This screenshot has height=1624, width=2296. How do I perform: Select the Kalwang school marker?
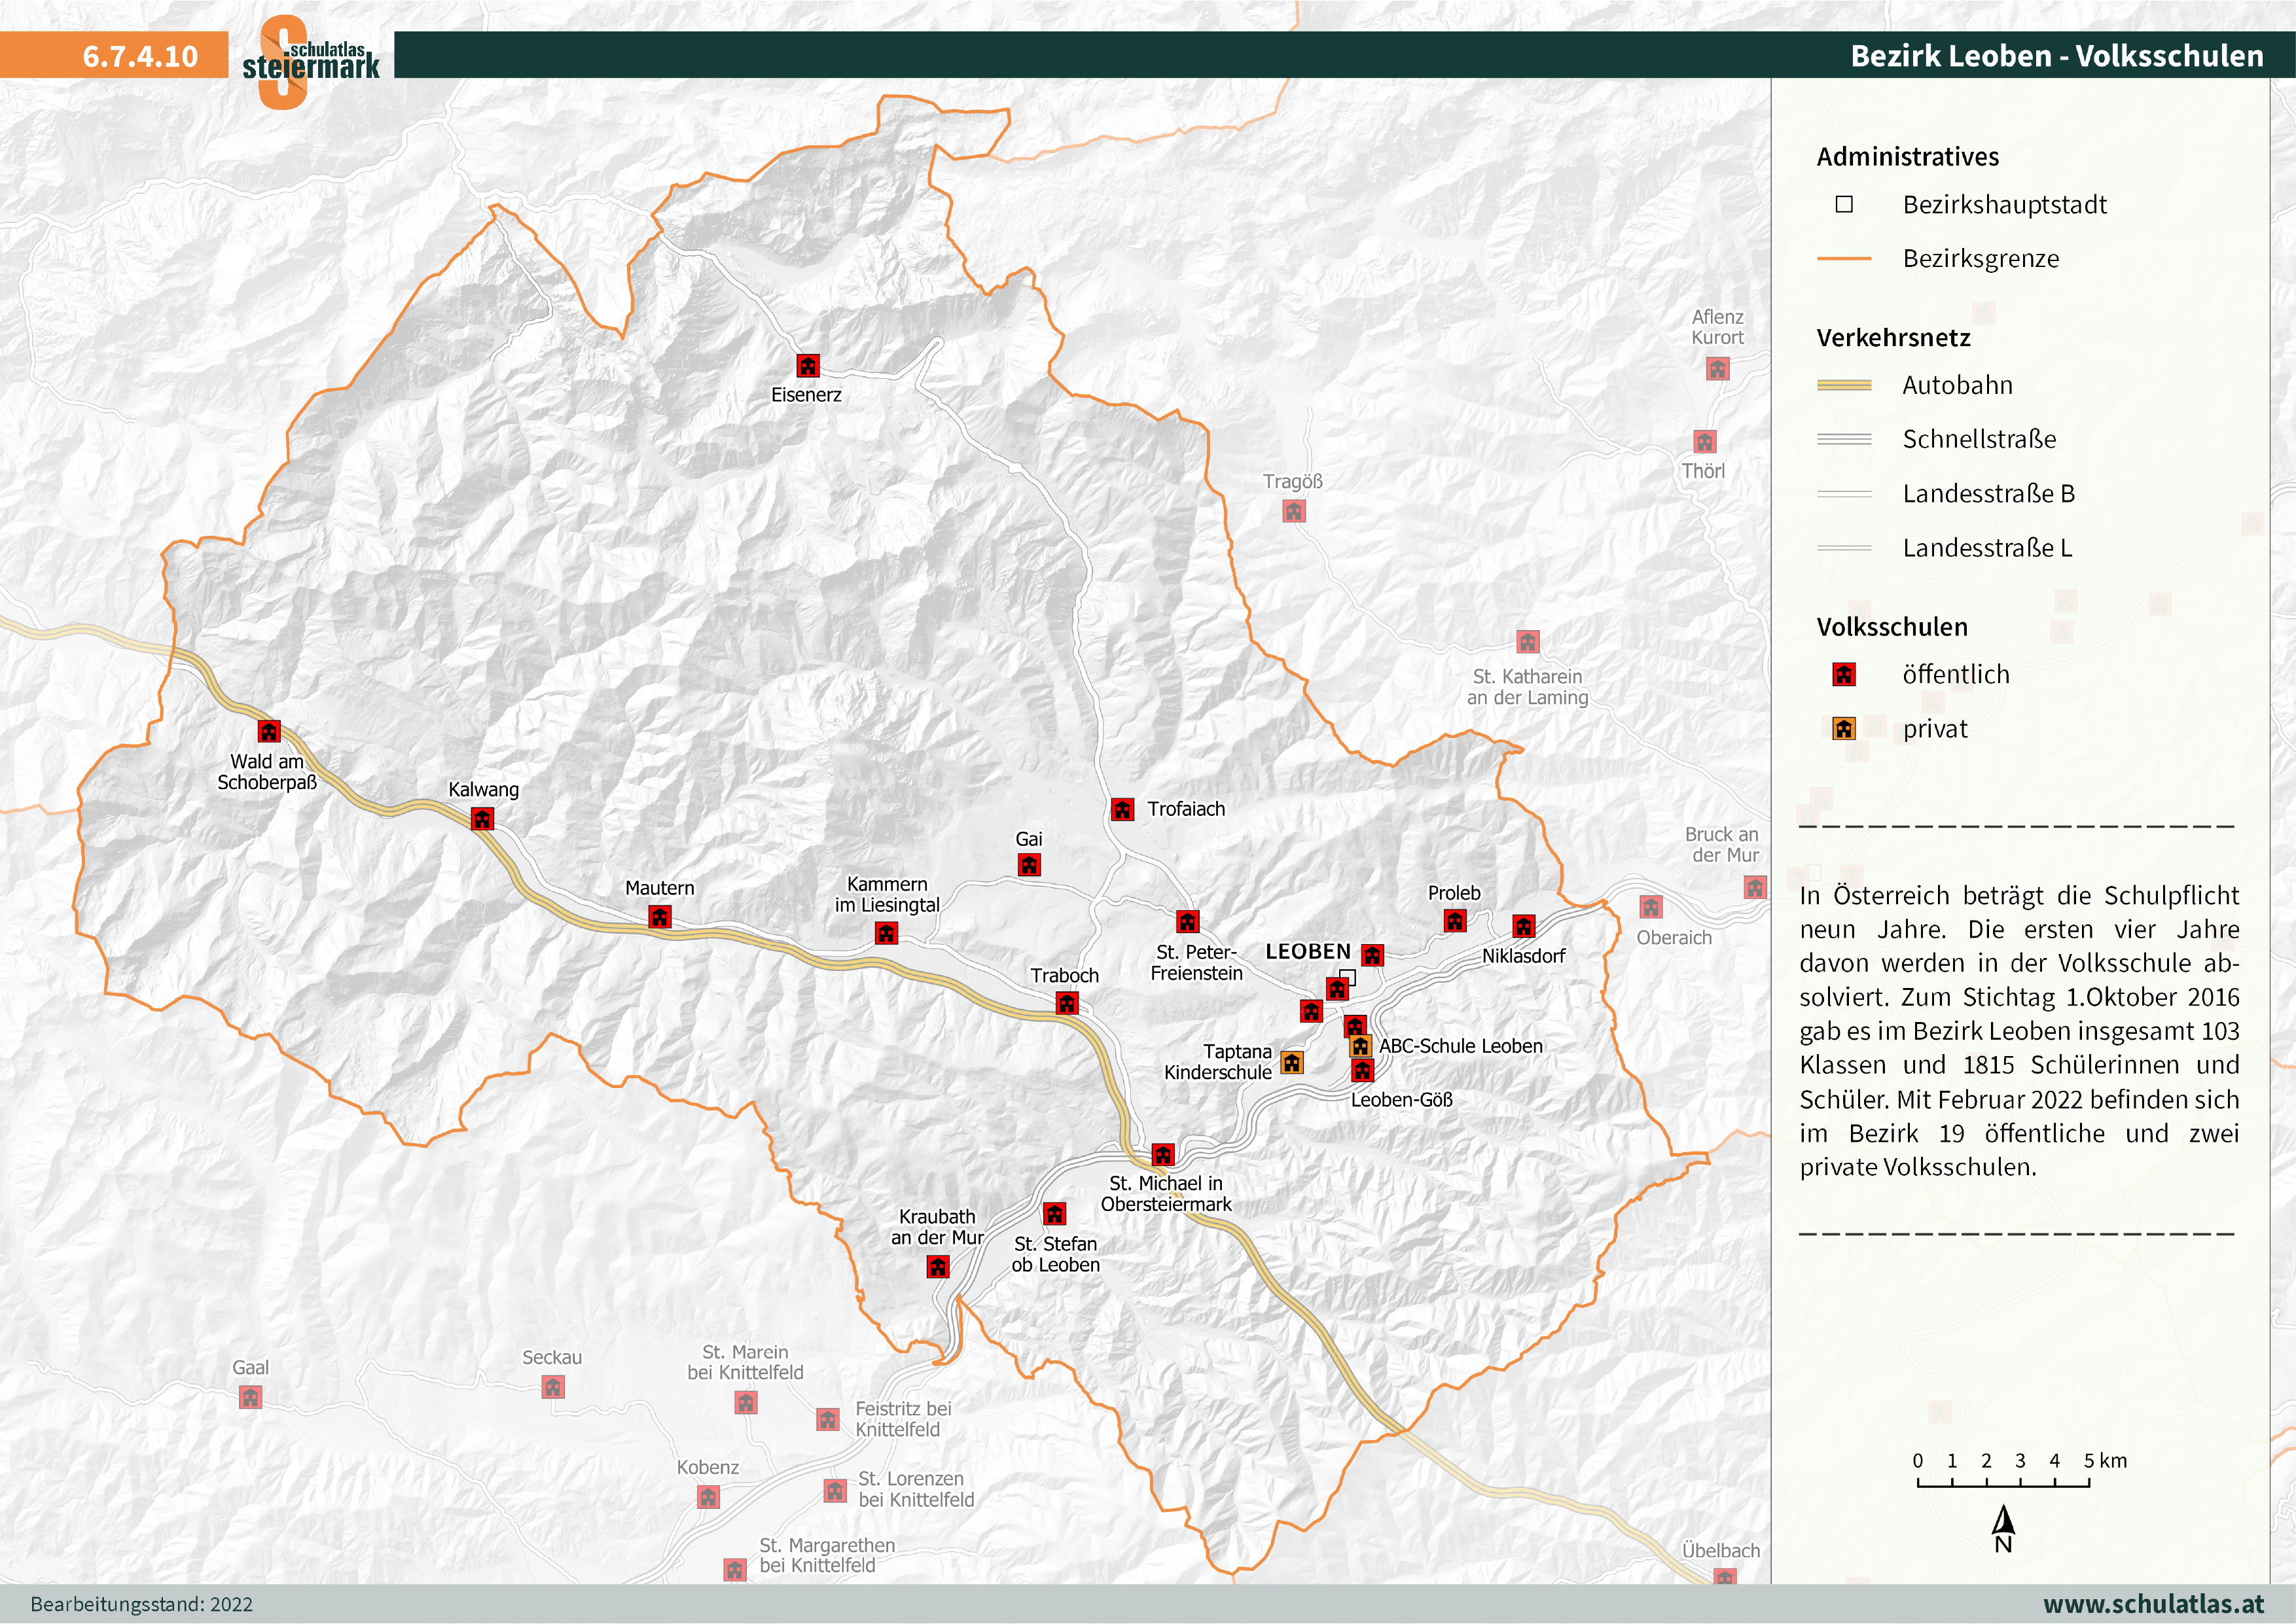[482, 819]
